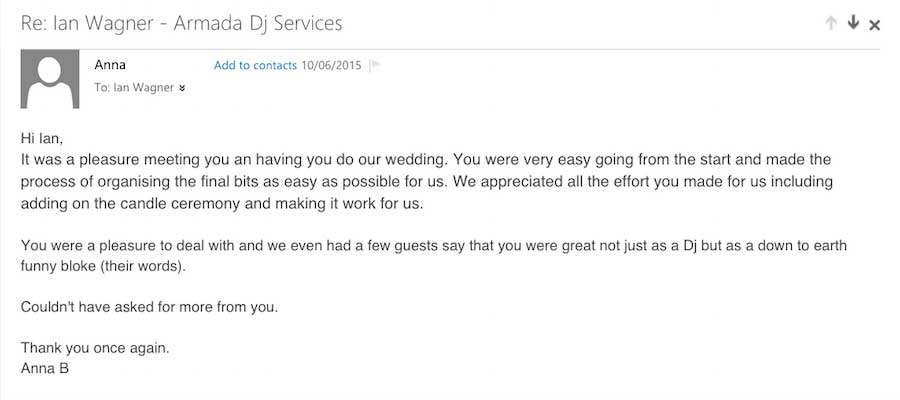Close the open email with the X
900x400 pixels.
pos(875,24)
